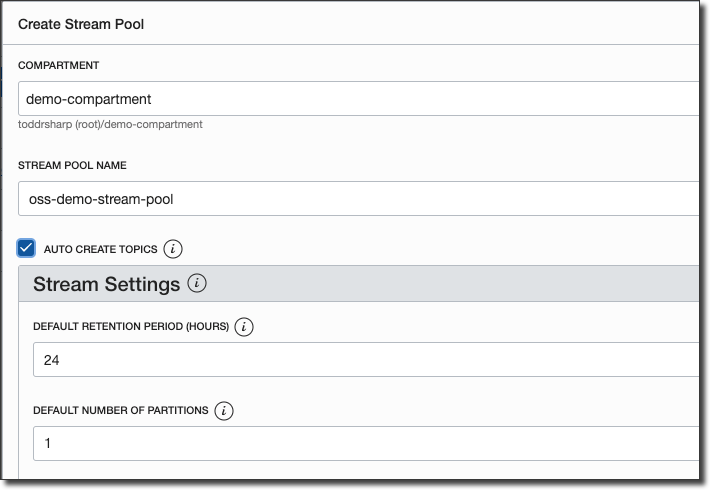Click the value 24 in the retention field

click(52, 360)
